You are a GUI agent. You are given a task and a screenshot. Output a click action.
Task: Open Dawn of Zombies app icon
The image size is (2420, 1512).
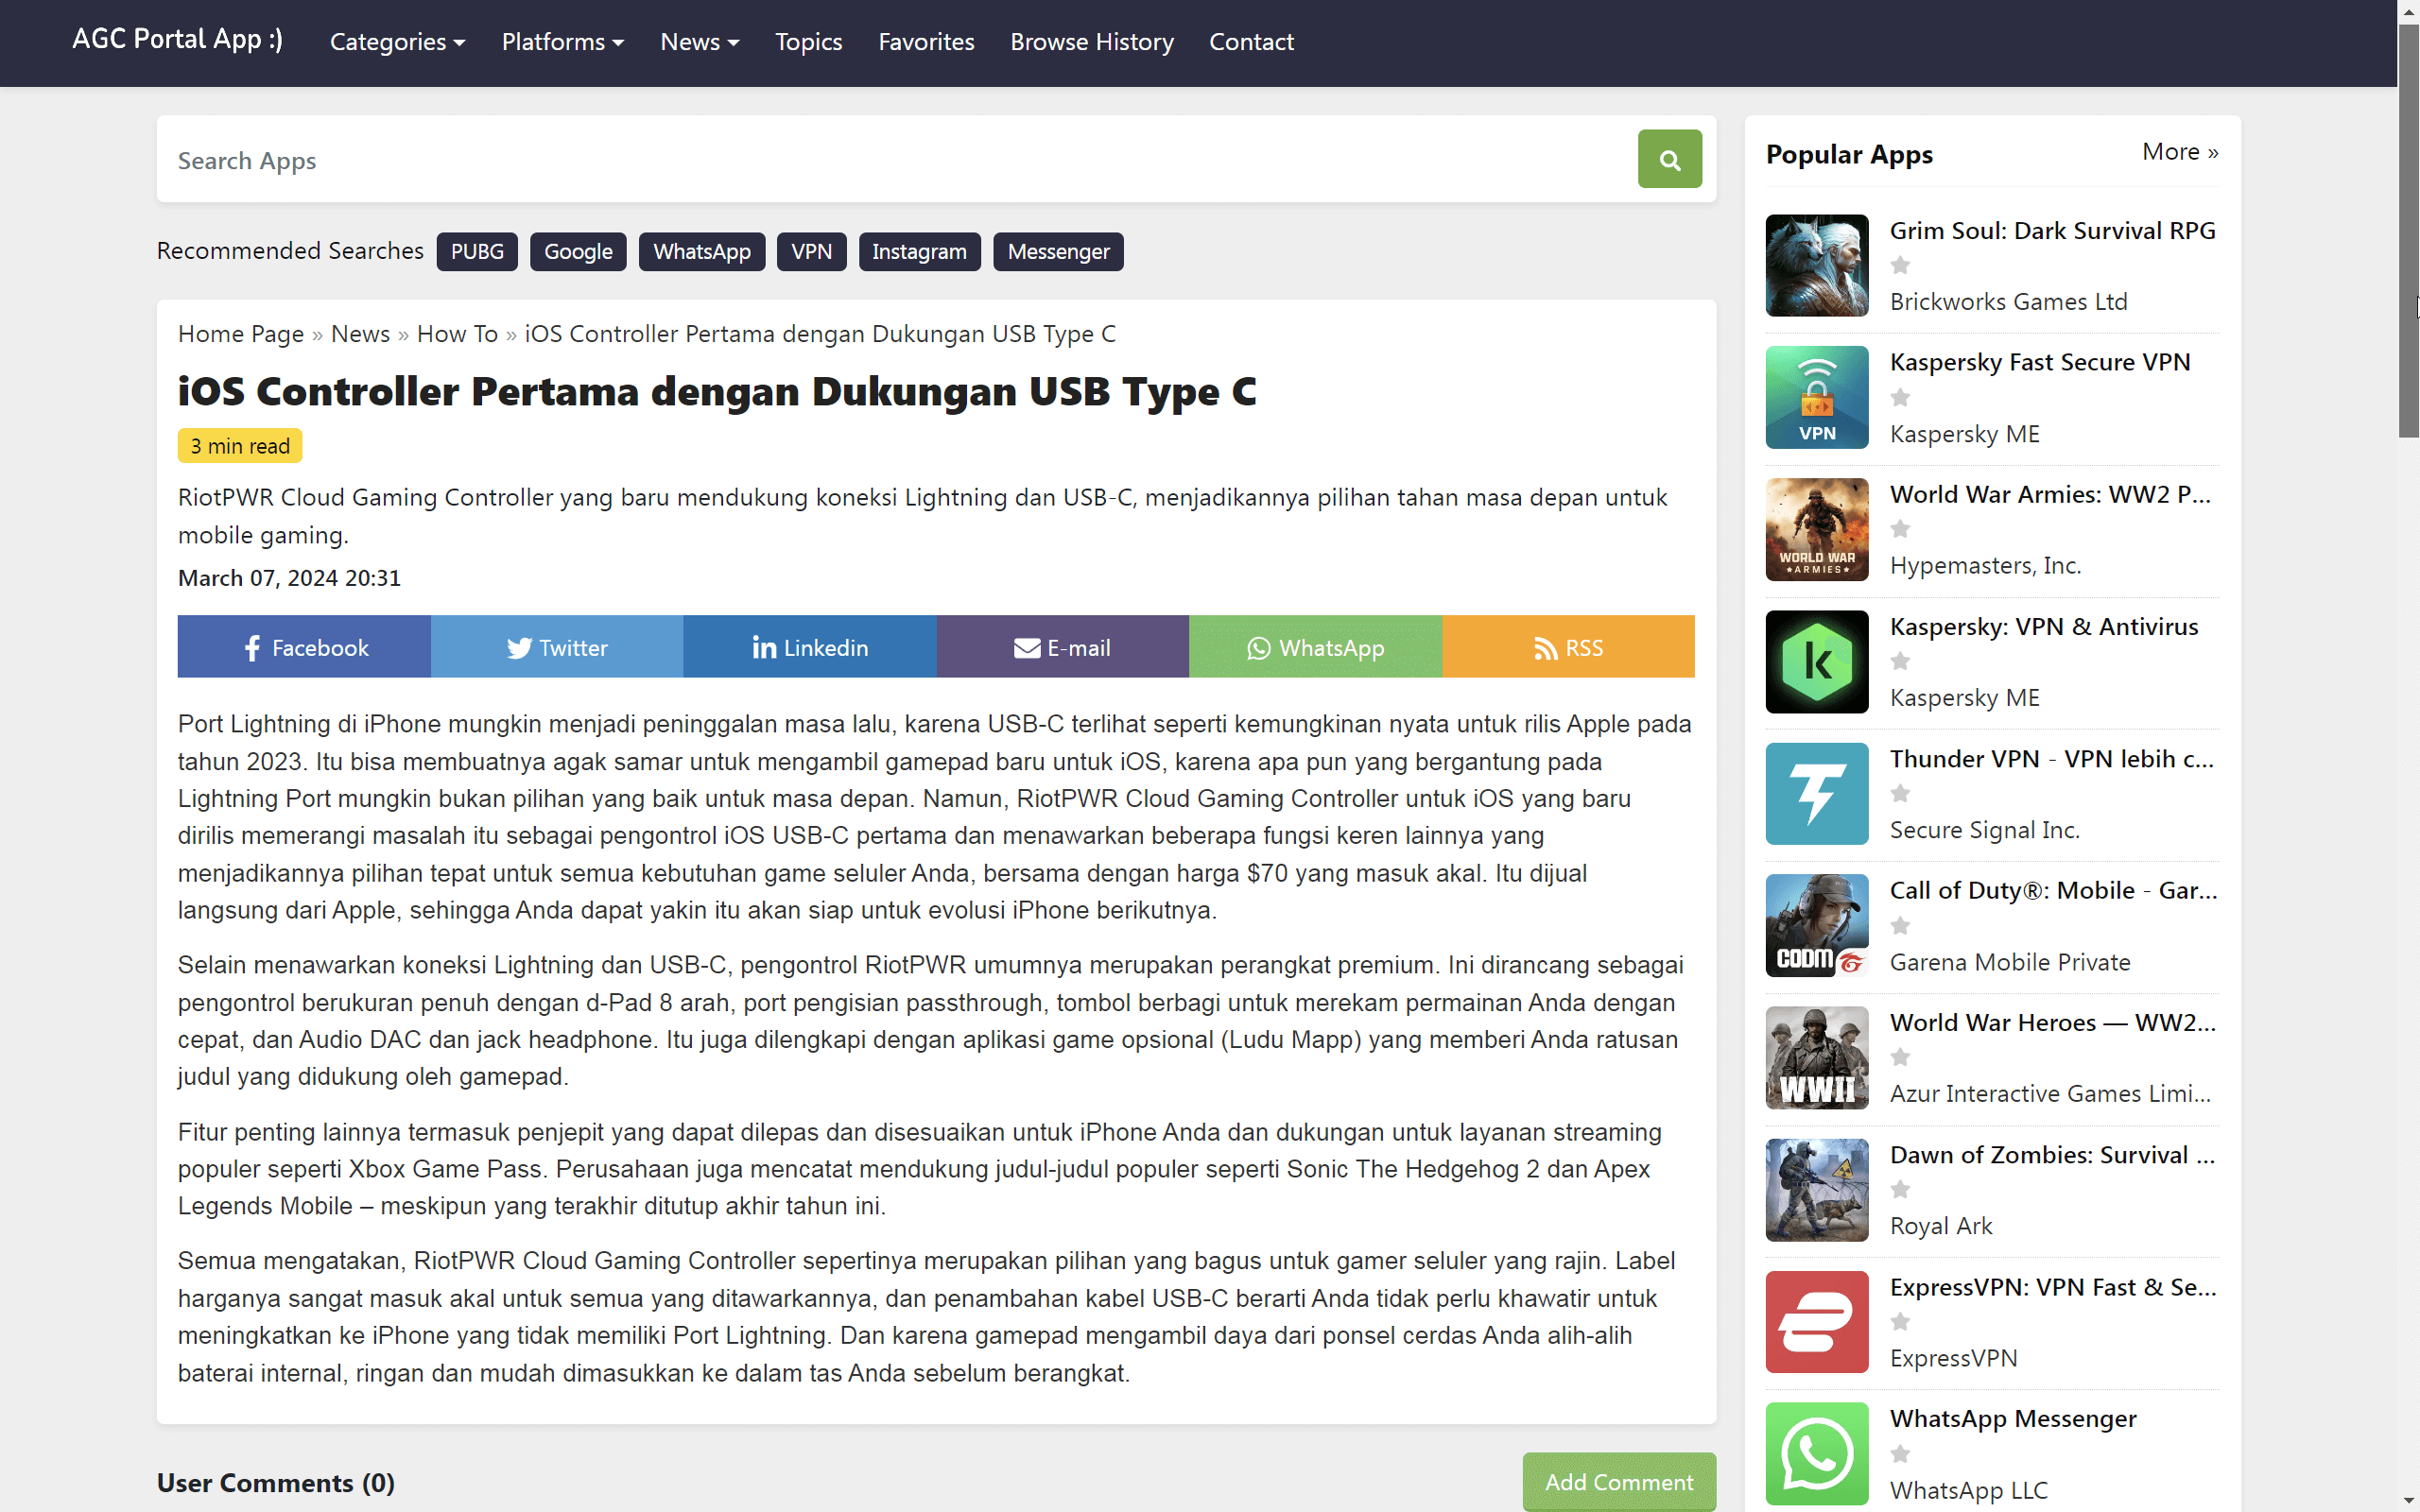(x=1817, y=1189)
